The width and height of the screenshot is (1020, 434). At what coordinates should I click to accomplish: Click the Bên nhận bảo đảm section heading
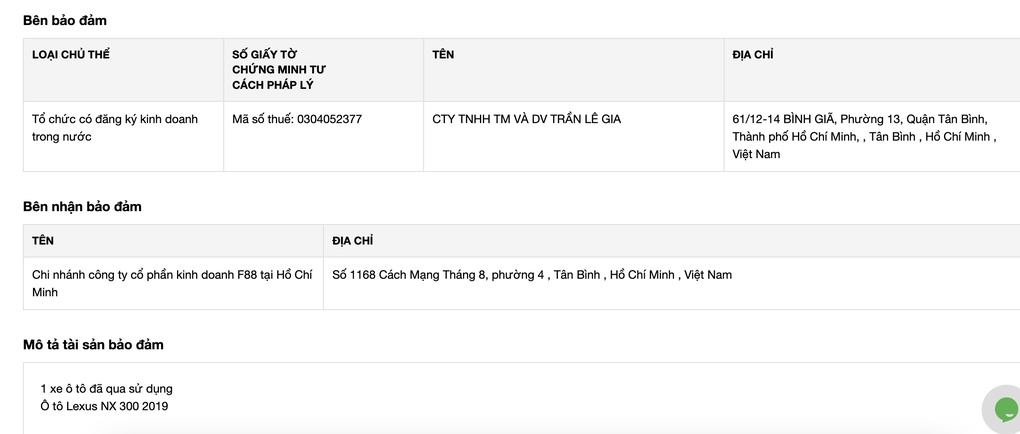tap(82, 207)
